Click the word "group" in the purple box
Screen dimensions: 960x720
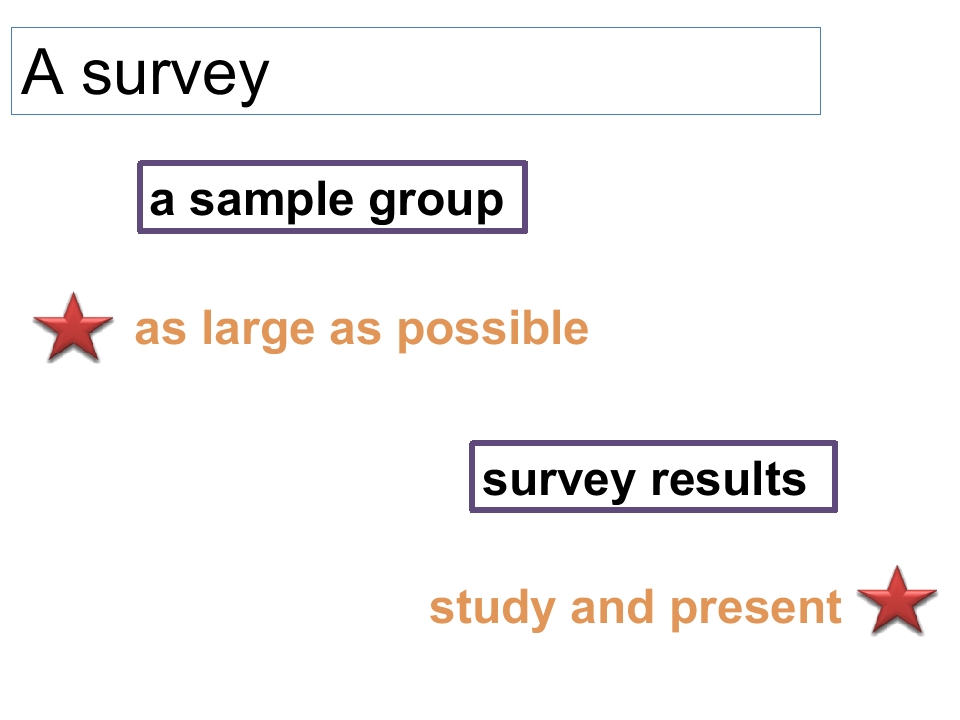click(x=437, y=203)
